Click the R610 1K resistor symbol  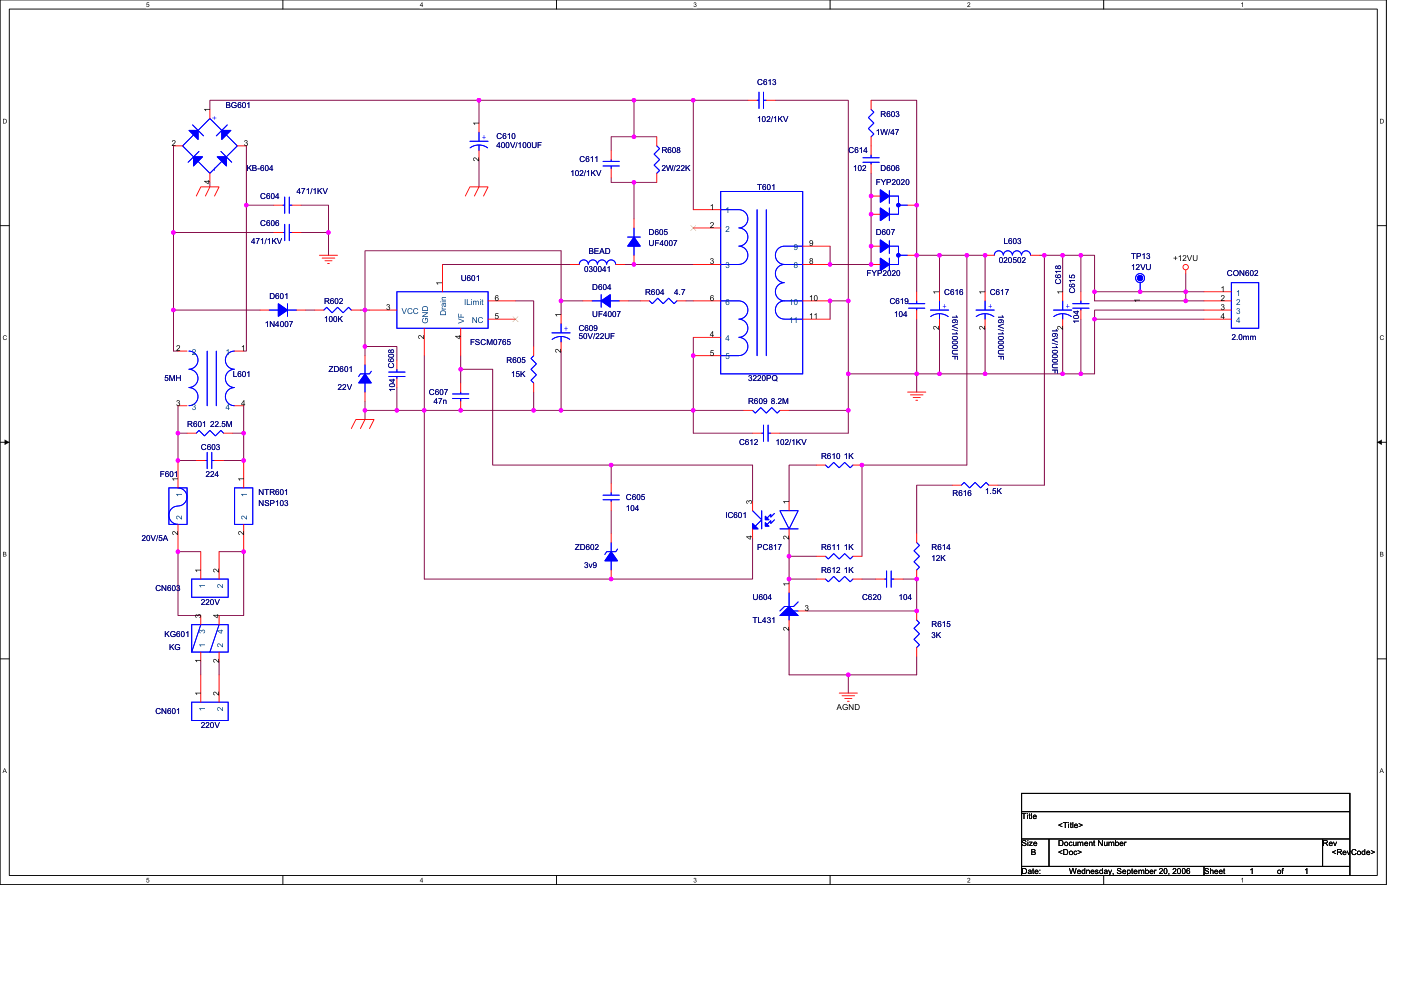(x=838, y=465)
